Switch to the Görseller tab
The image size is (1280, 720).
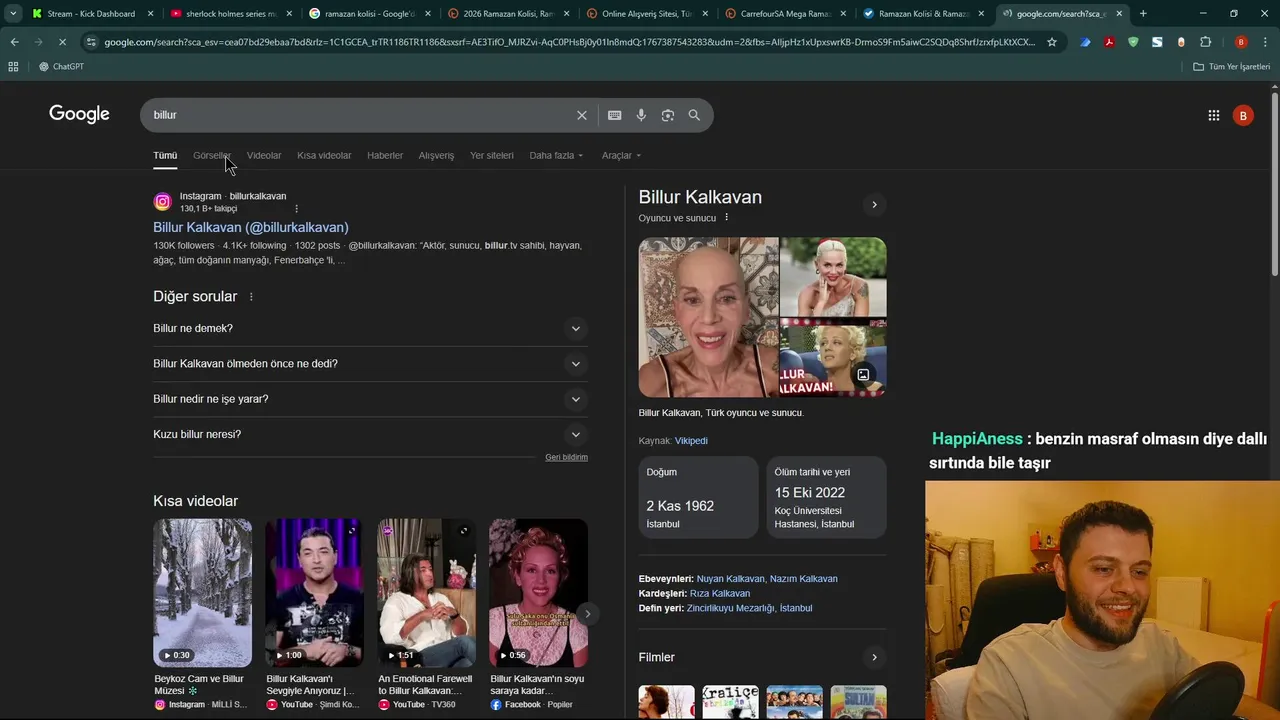click(x=212, y=155)
